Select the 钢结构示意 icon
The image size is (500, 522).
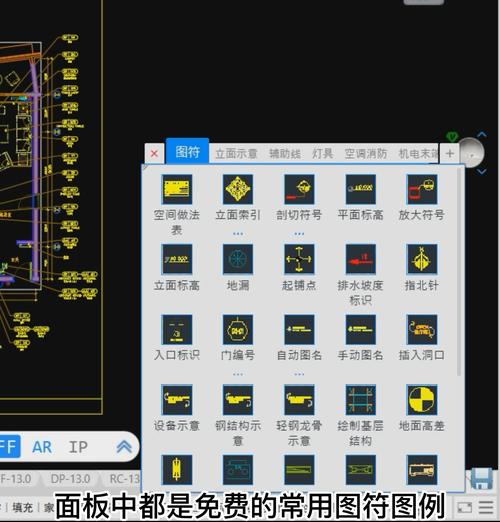[x=238, y=399]
